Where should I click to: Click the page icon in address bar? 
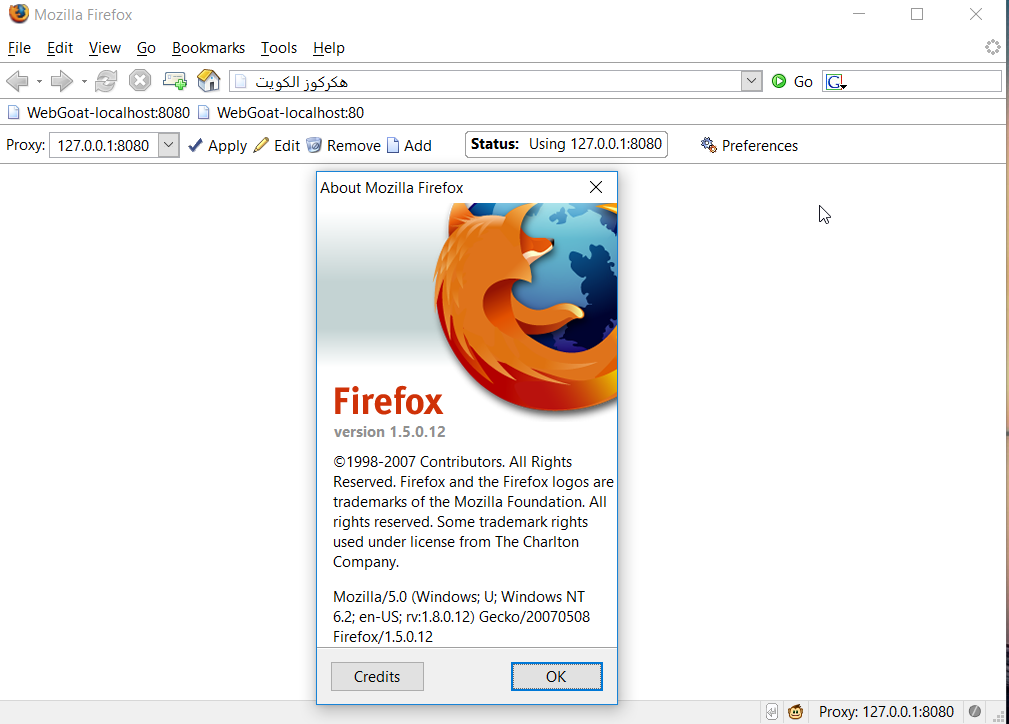tap(241, 81)
